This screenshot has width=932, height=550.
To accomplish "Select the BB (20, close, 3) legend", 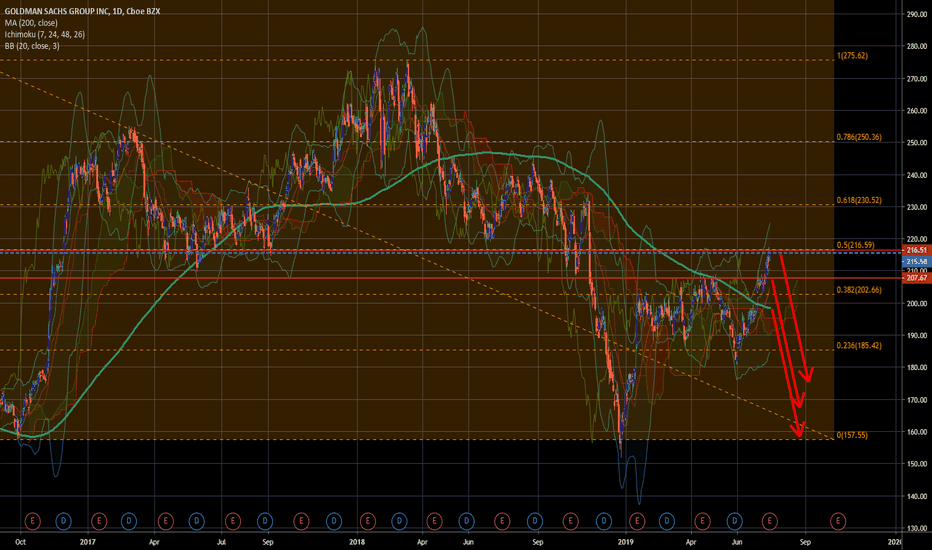I will coord(32,46).
